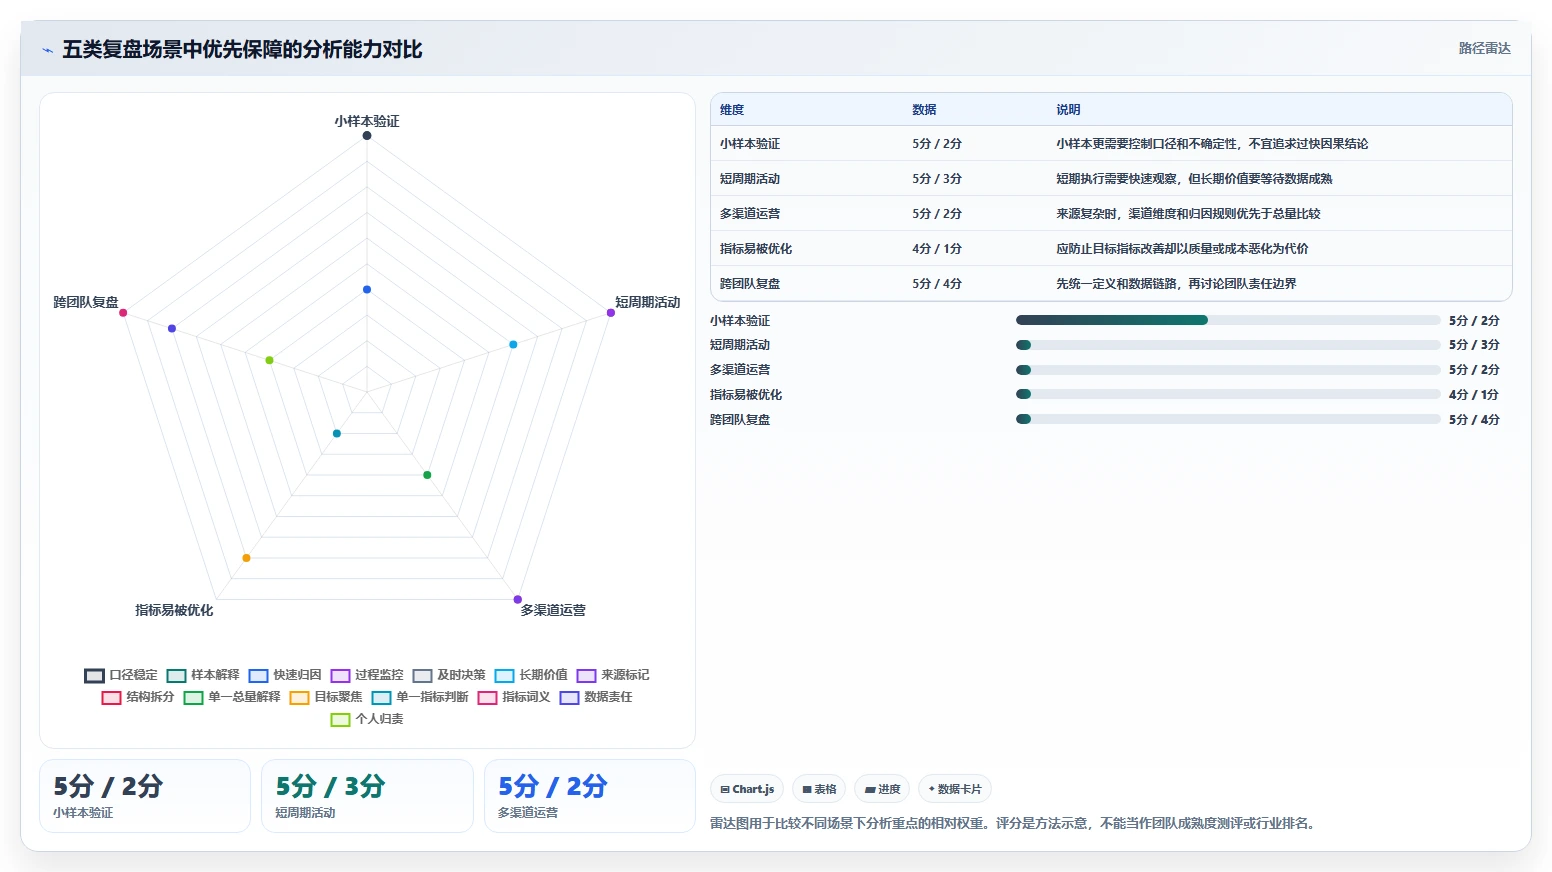Click the 小样本验证 progress bar

click(x=1228, y=320)
